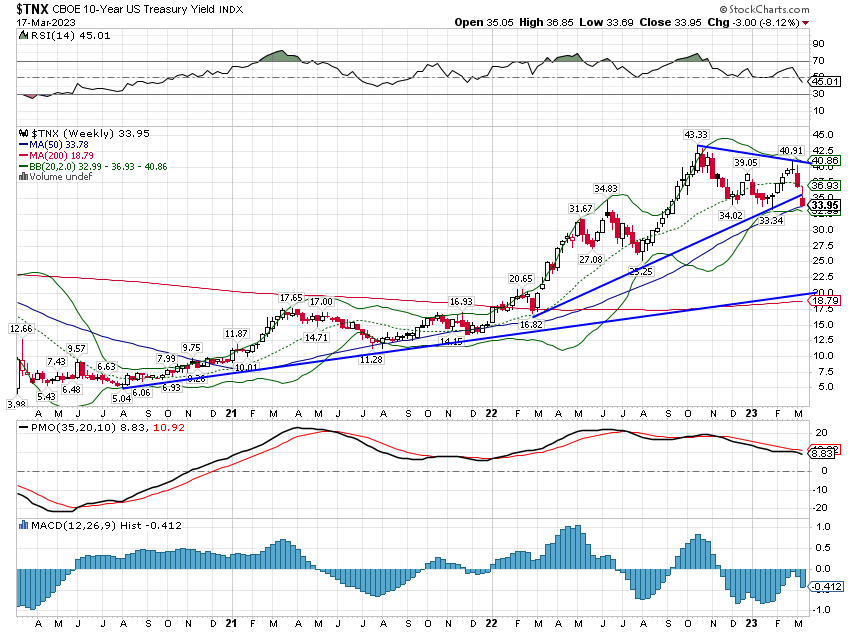This screenshot has width=850, height=633.
Task: Click the 'Volume undef' legend label
Action: (x=61, y=177)
